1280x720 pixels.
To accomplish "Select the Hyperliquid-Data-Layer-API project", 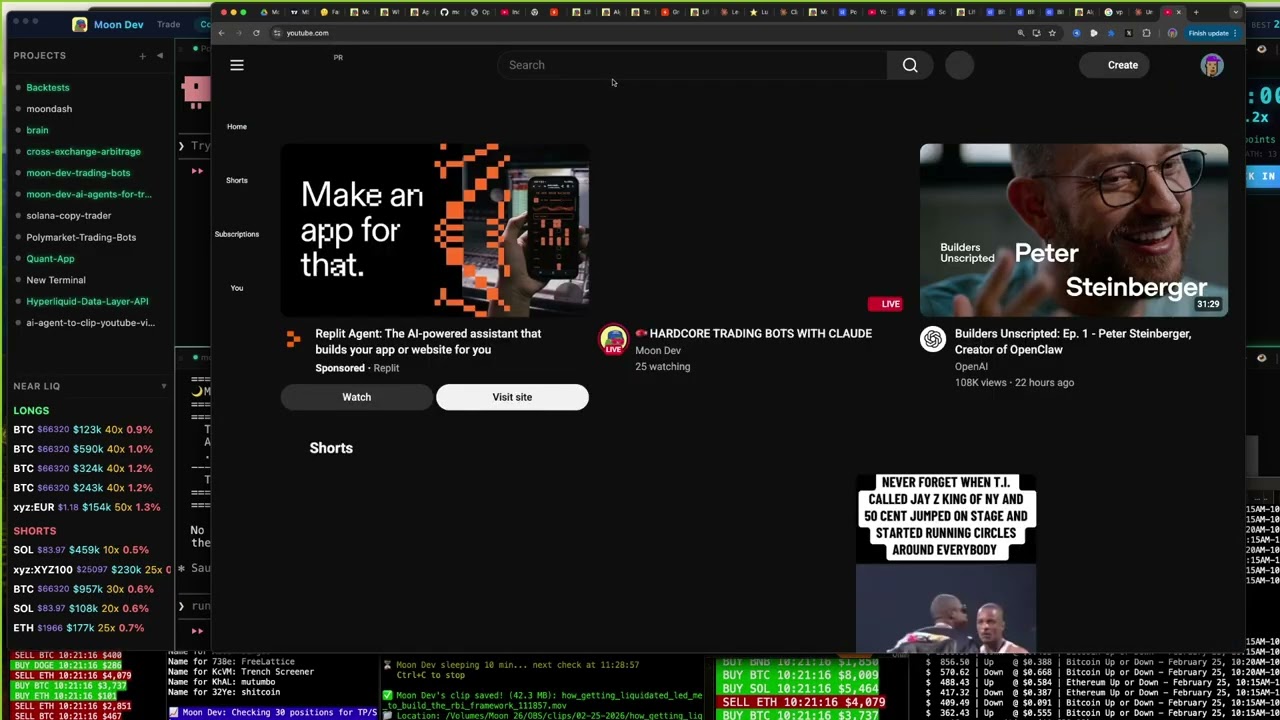I will click(x=87, y=301).
